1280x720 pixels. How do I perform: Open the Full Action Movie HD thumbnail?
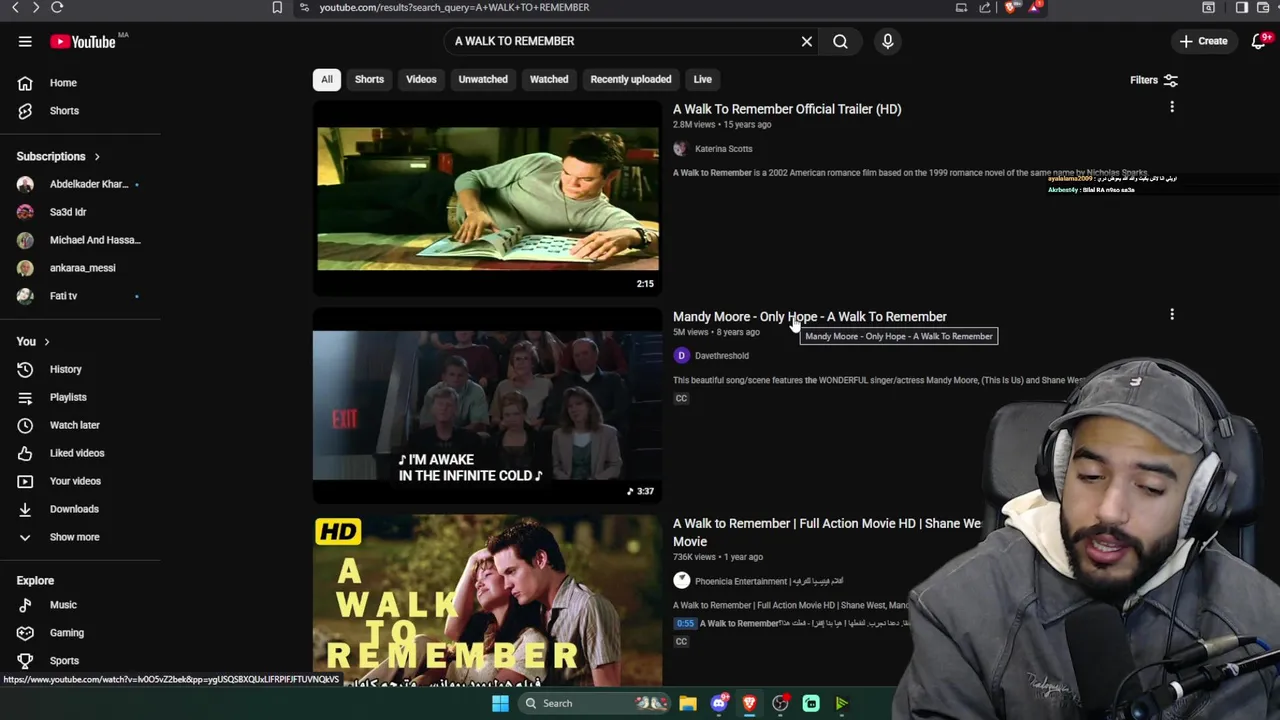tap(487, 600)
